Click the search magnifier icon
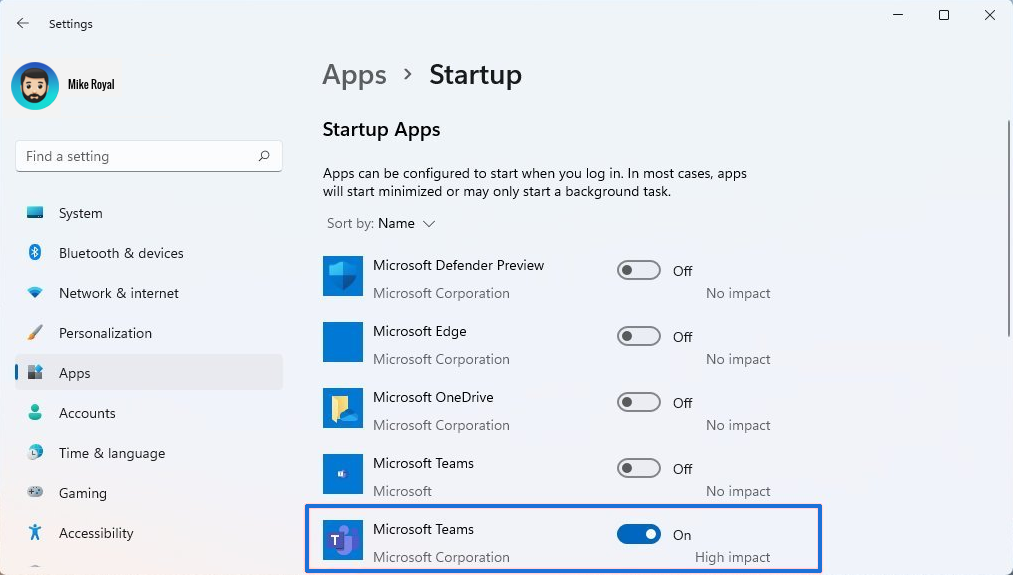The height and width of the screenshot is (575, 1013). (x=264, y=156)
